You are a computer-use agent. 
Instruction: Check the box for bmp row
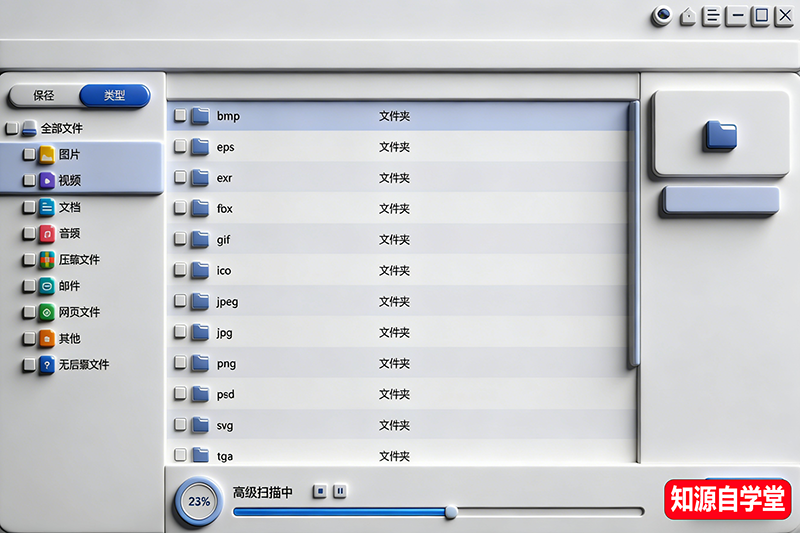click(180, 115)
